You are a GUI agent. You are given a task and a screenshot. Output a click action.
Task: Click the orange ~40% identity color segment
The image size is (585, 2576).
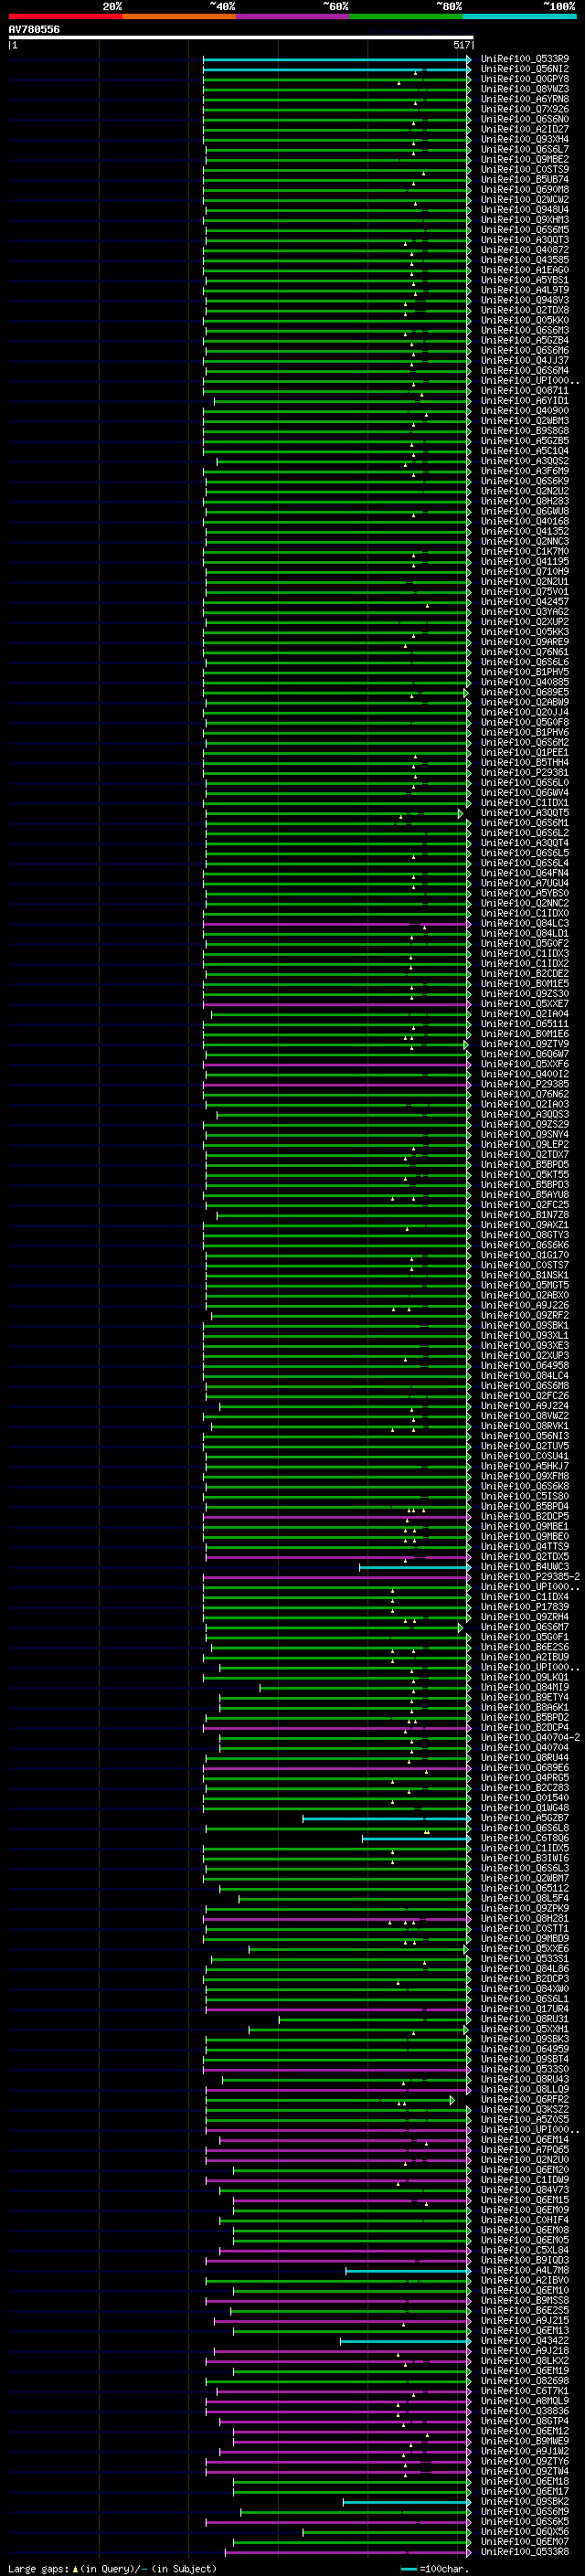point(178,16)
